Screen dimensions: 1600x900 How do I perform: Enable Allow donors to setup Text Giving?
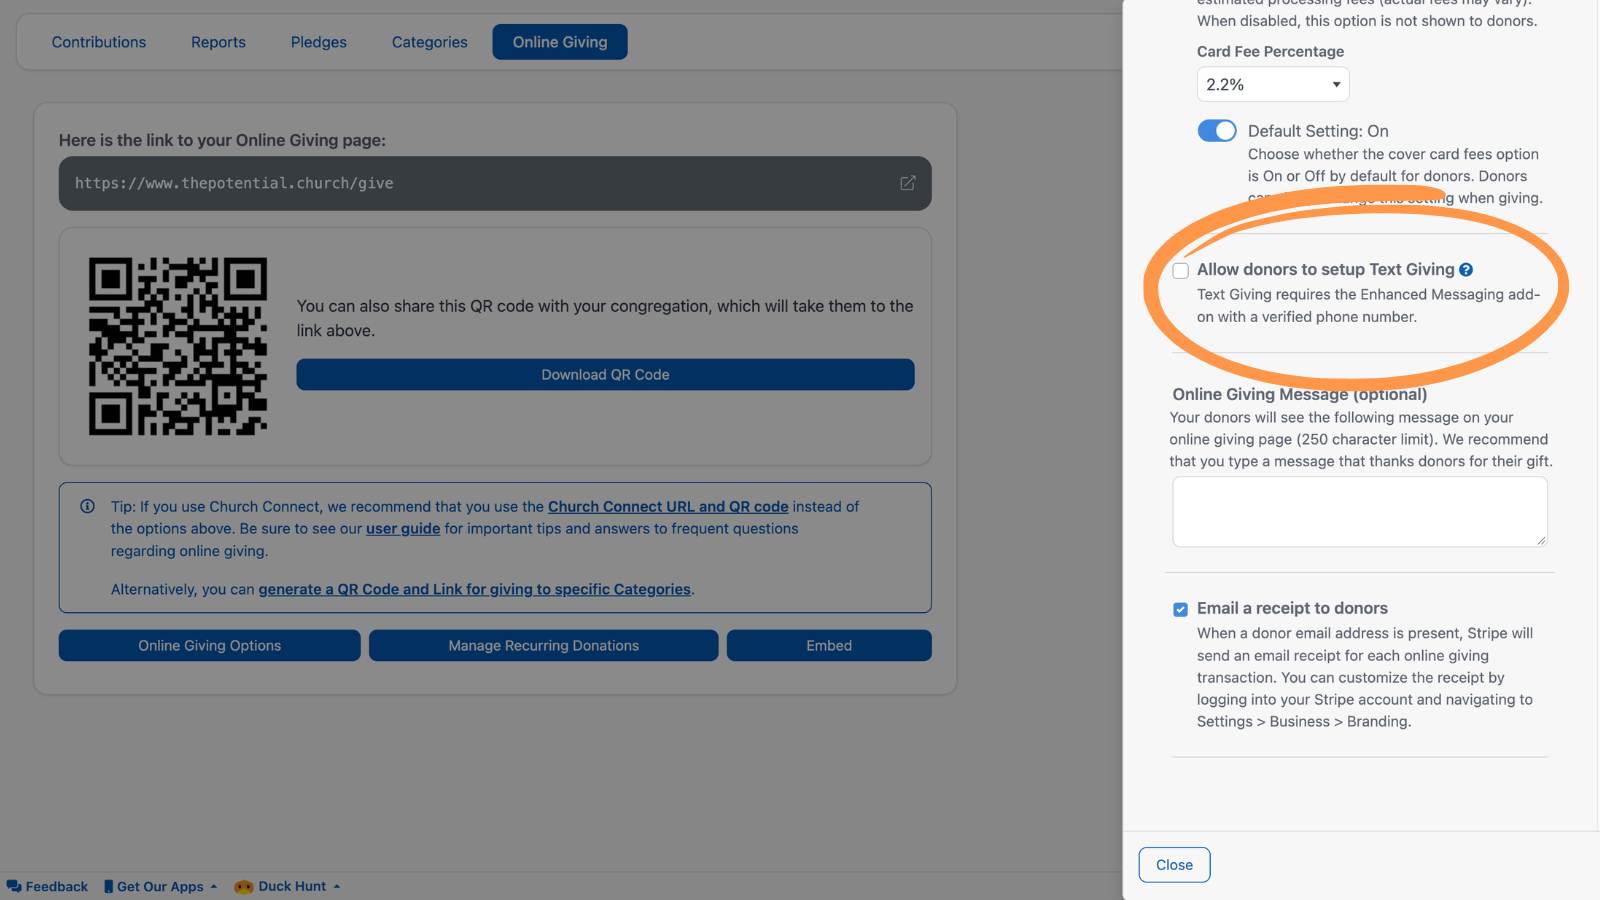point(1181,271)
